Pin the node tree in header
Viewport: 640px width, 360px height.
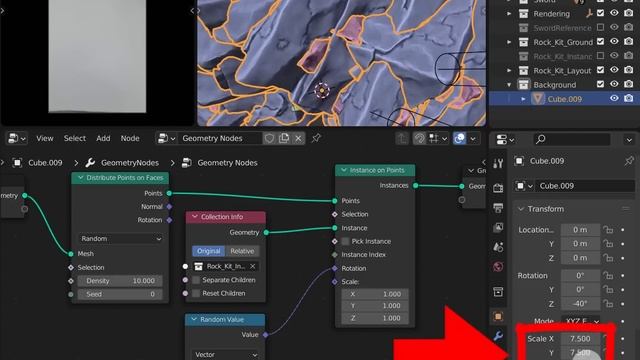pos(316,138)
